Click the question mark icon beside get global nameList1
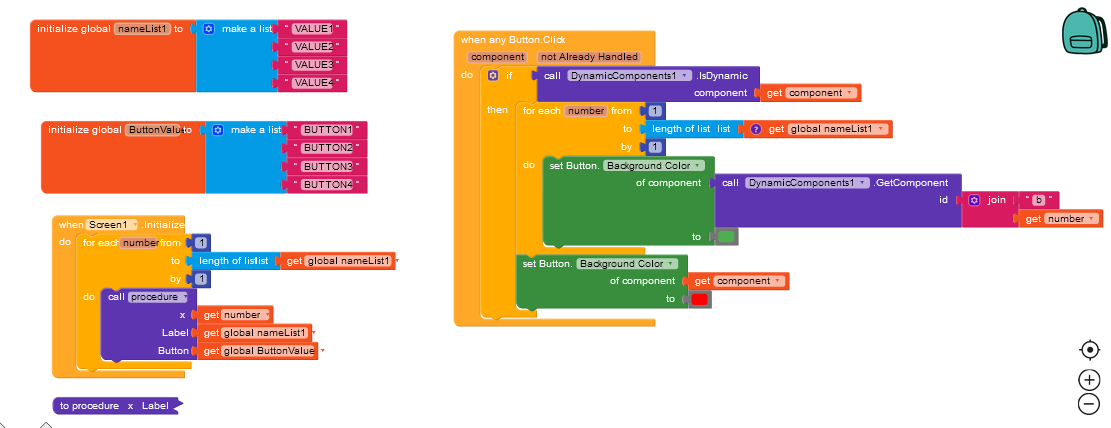This screenshot has width=1111, height=428. (x=755, y=129)
